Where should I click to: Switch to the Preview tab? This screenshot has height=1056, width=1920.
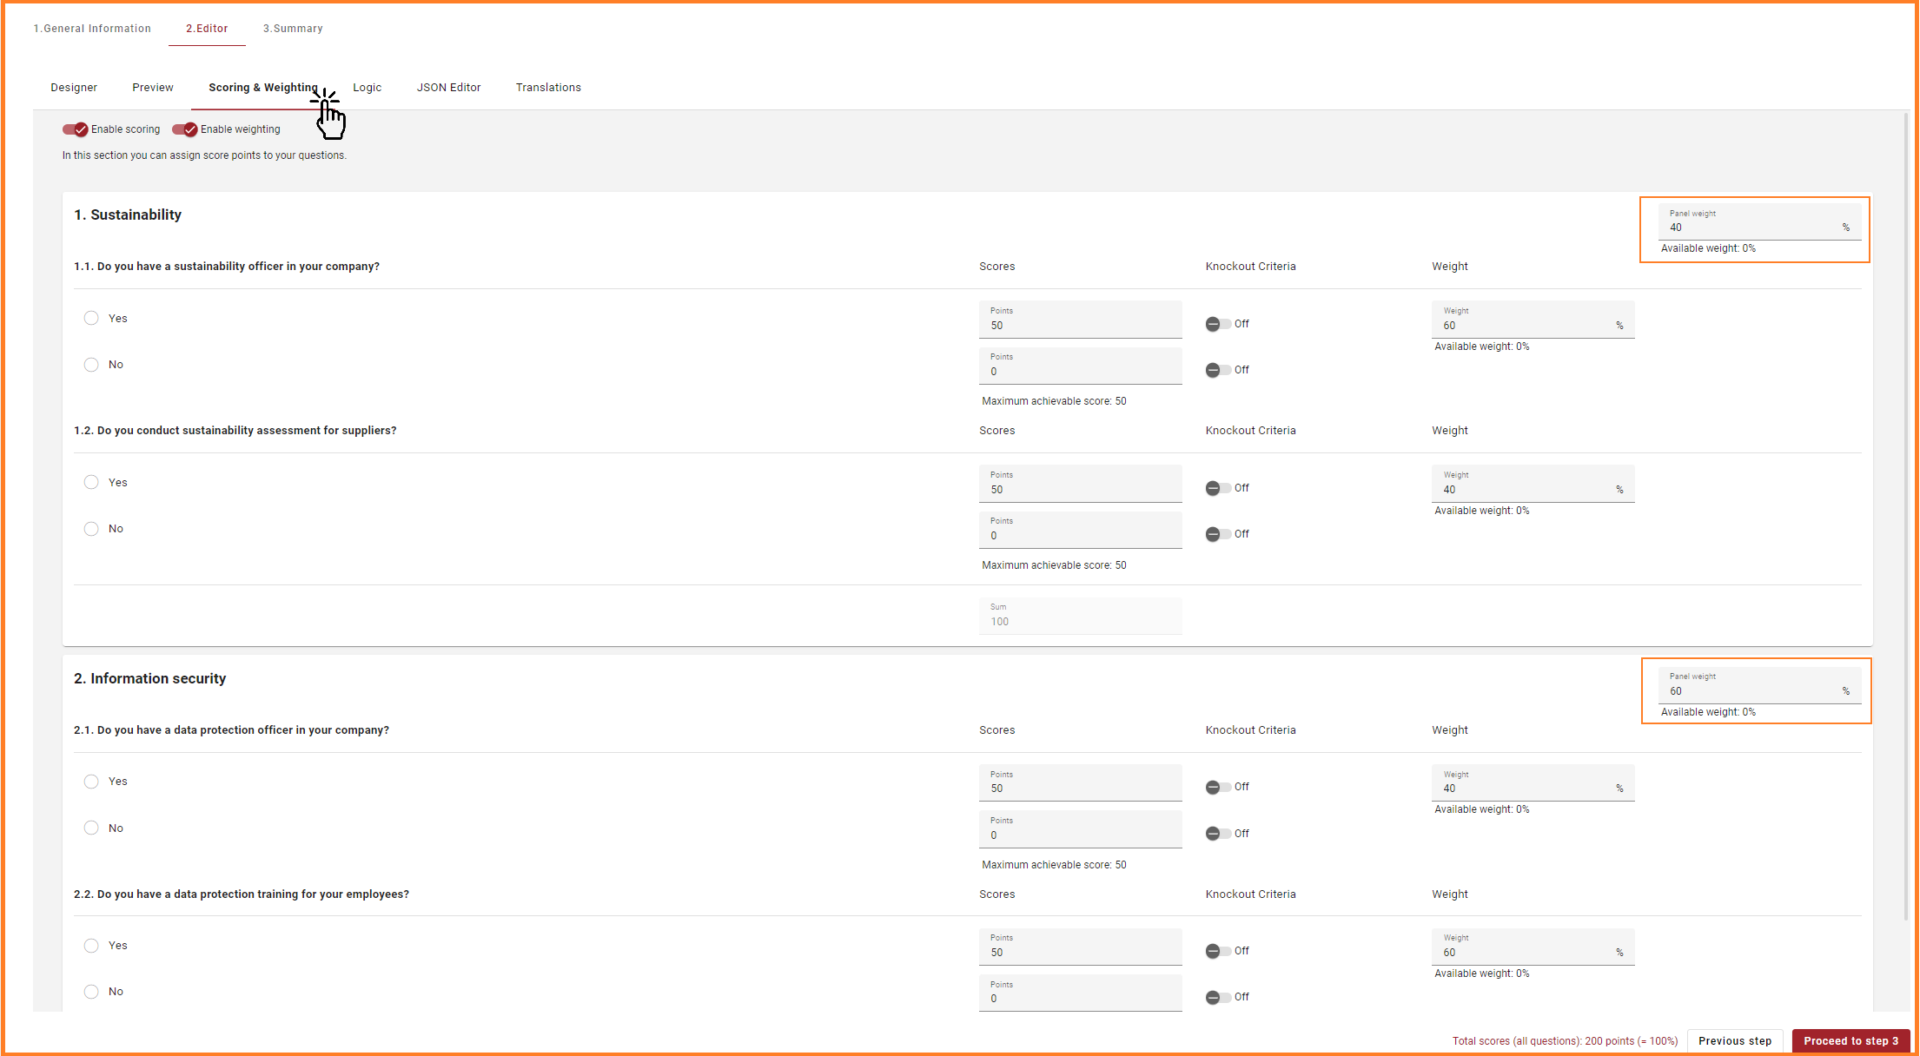[x=153, y=88]
